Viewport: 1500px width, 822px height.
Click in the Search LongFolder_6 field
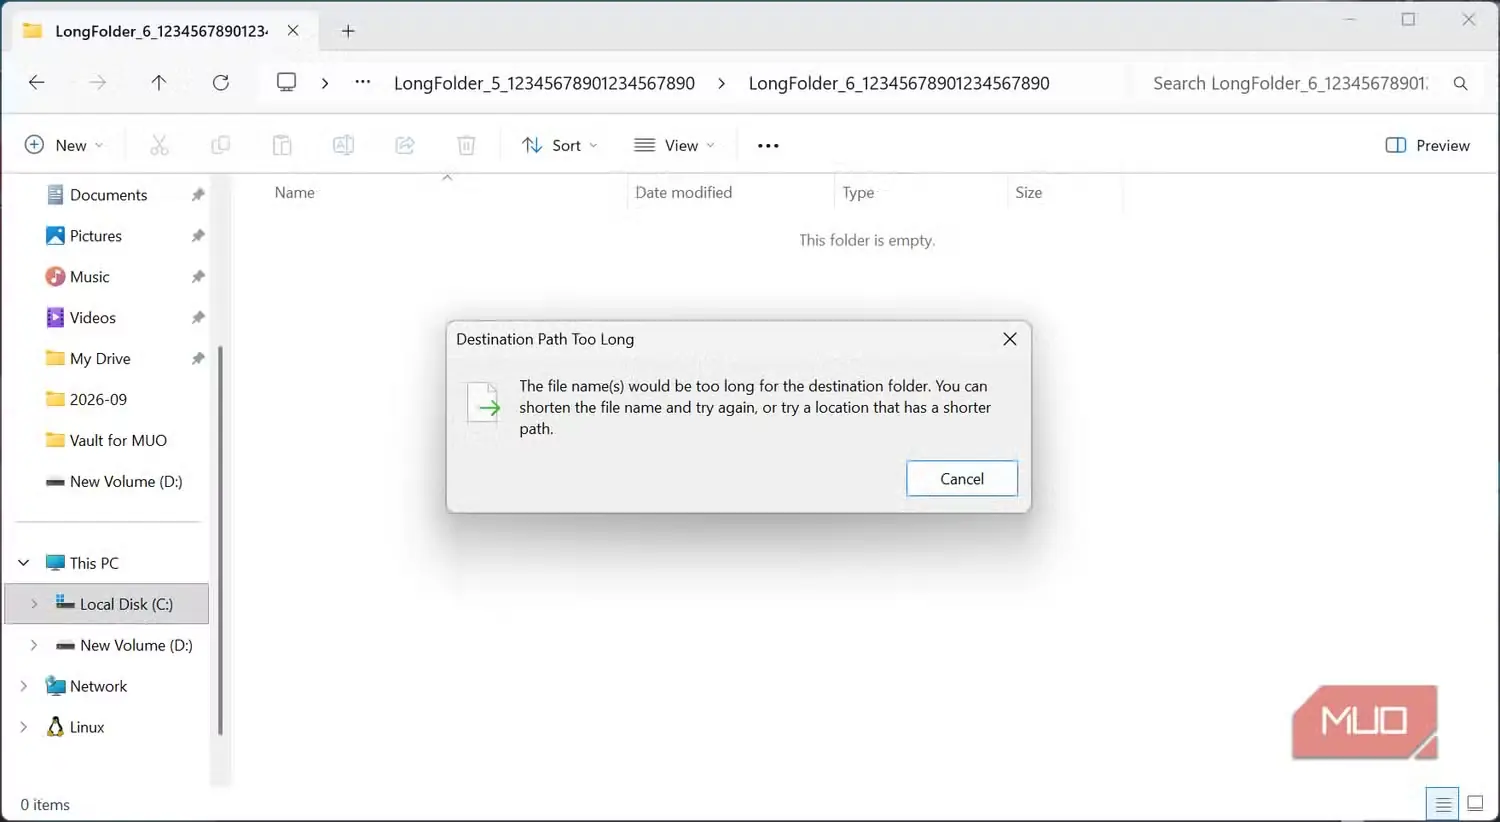pyautogui.click(x=1290, y=84)
